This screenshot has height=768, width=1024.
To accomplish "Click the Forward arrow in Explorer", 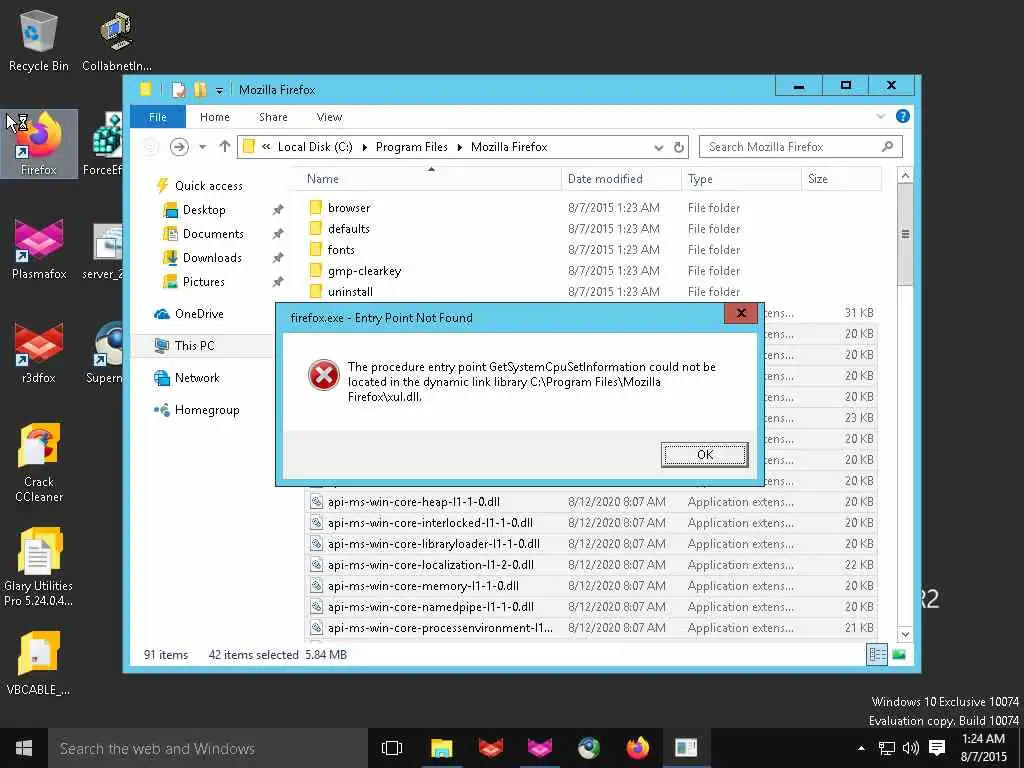I will [x=179, y=147].
